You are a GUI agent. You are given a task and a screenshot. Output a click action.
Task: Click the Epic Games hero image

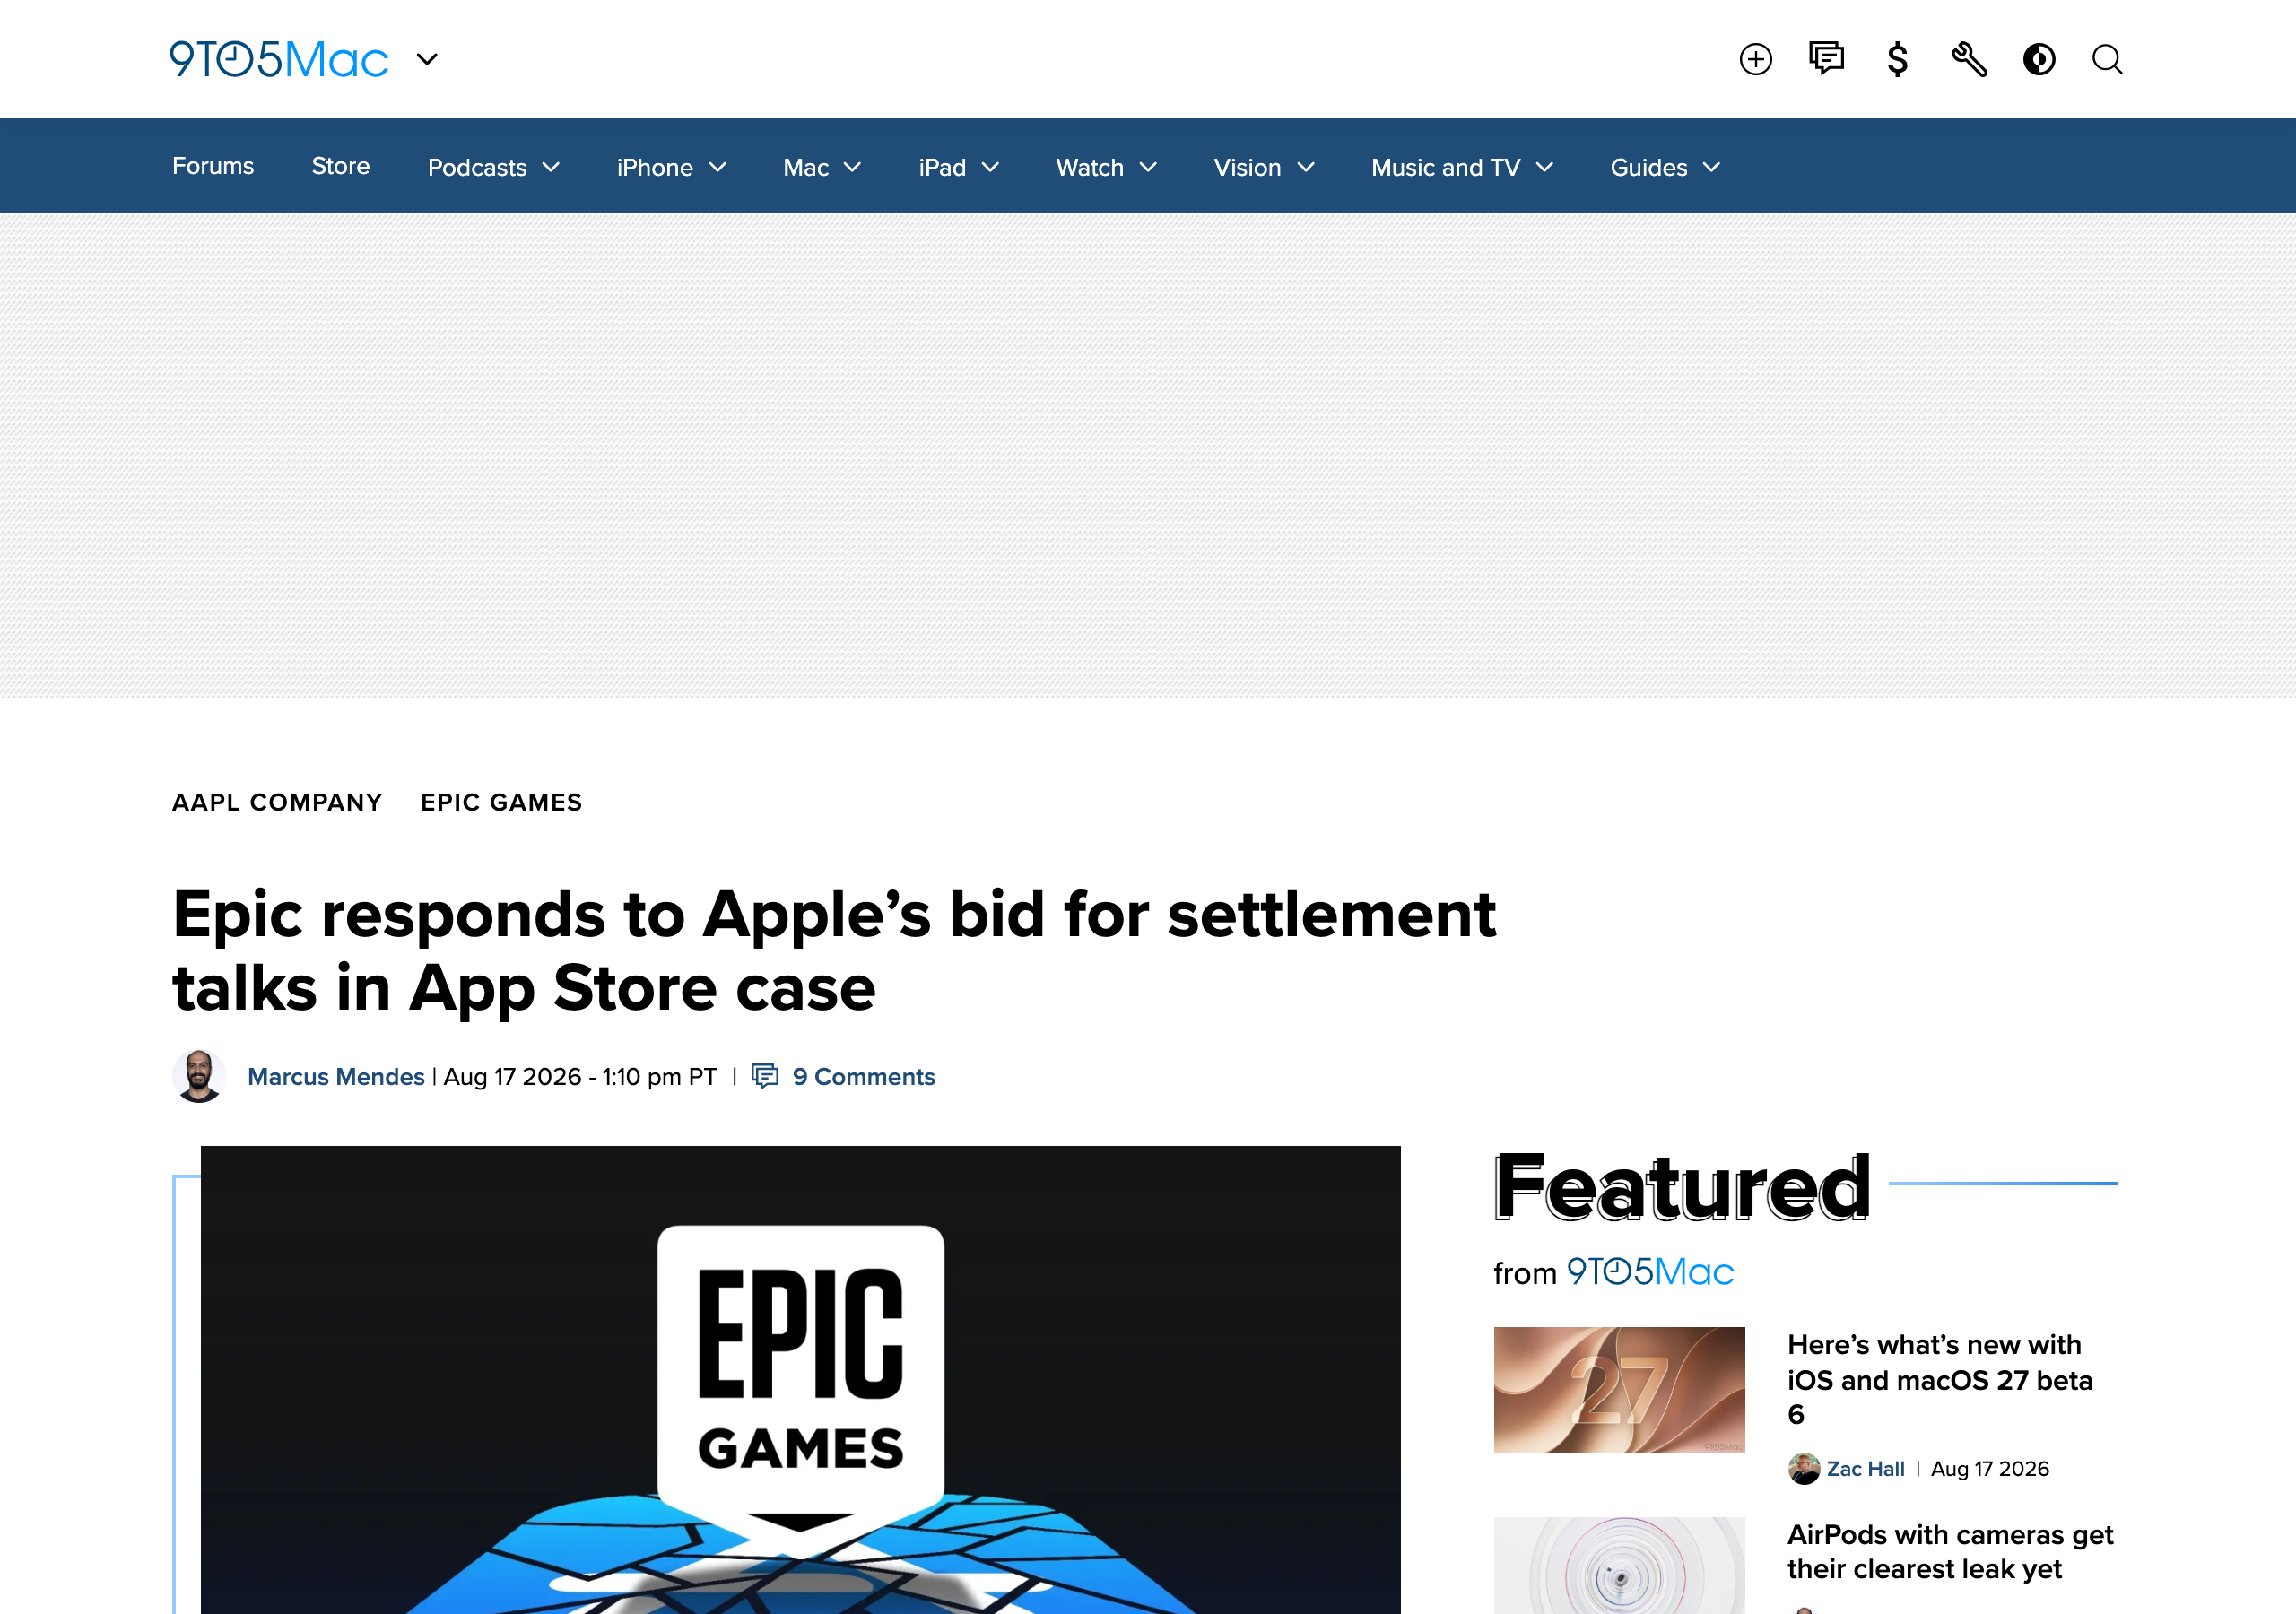point(800,1379)
